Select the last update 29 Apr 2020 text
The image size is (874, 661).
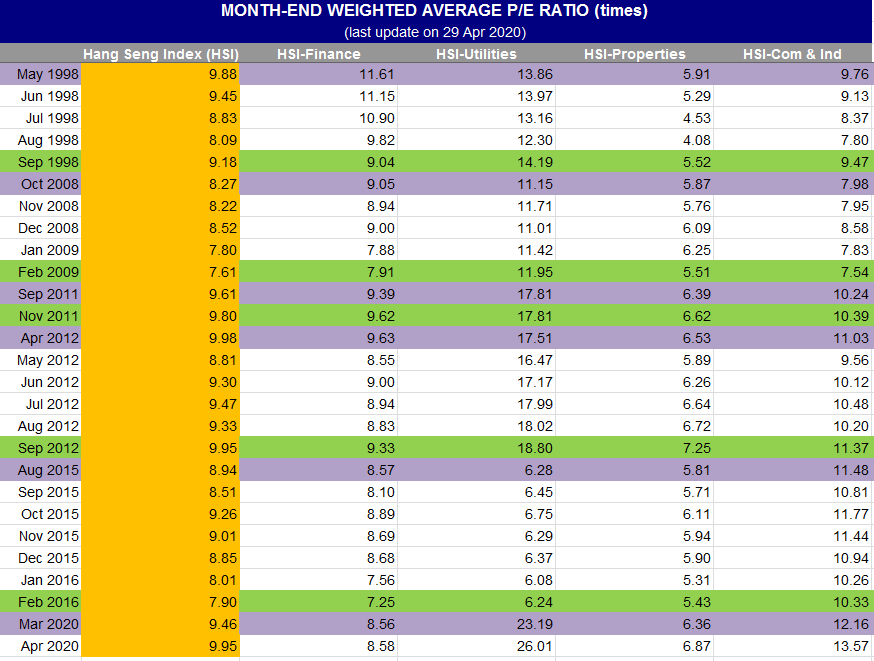point(435,32)
